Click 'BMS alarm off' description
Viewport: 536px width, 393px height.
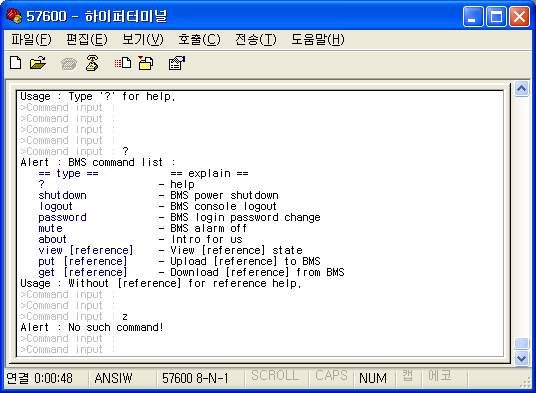(x=208, y=228)
